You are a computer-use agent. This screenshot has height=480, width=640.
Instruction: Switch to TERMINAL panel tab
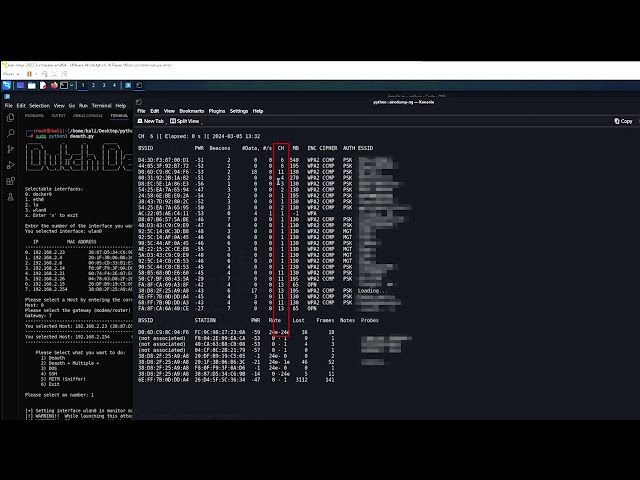click(x=119, y=116)
